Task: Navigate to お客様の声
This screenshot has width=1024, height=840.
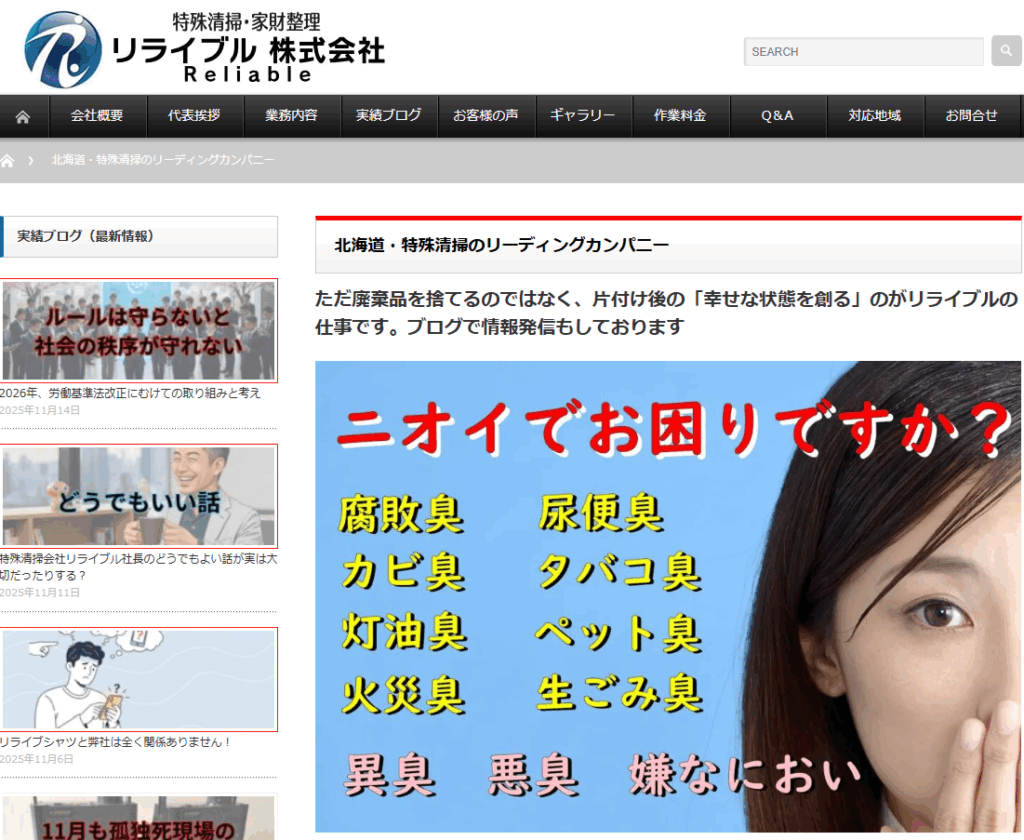Action: pos(485,116)
